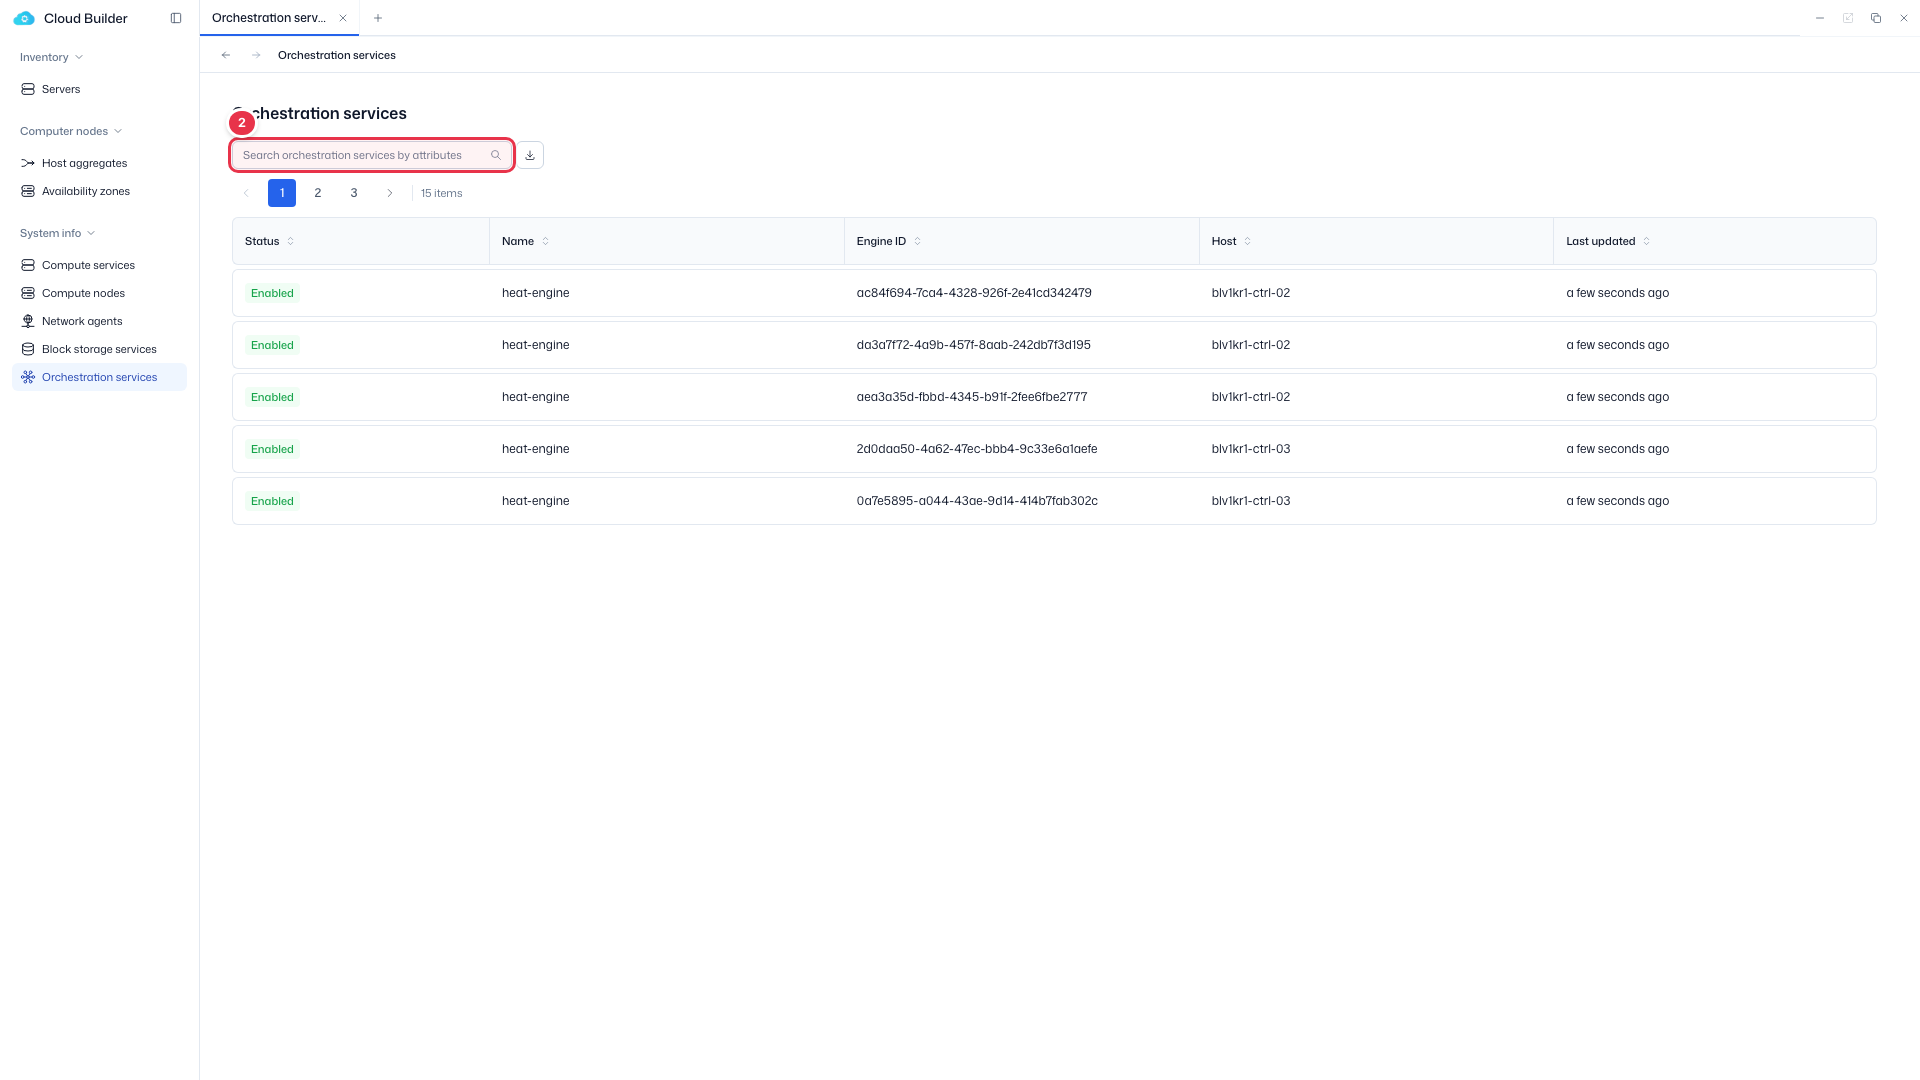
Task: Select engine ID ac84f694-7ca4-4328-926f-2e41cd342479
Action: click(974, 293)
